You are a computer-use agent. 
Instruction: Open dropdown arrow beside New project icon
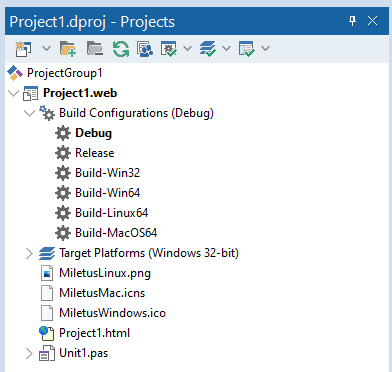point(46,49)
